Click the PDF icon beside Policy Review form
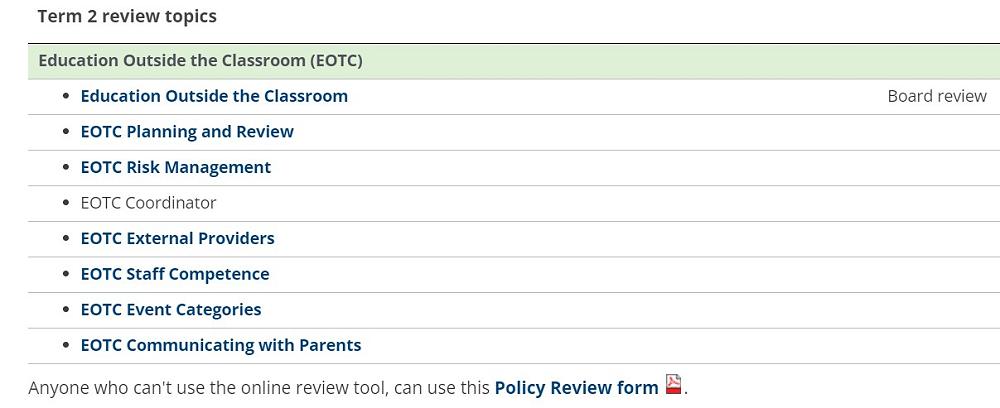Image resolution: width=1000 pixels, height=408 pixels. [674, 385]
